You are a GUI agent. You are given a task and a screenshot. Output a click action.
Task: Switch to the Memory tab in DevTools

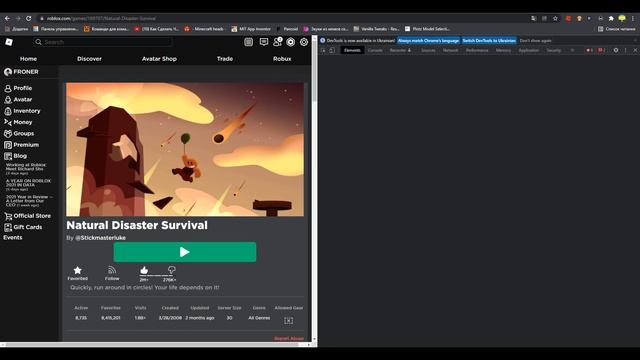[503, 50]
